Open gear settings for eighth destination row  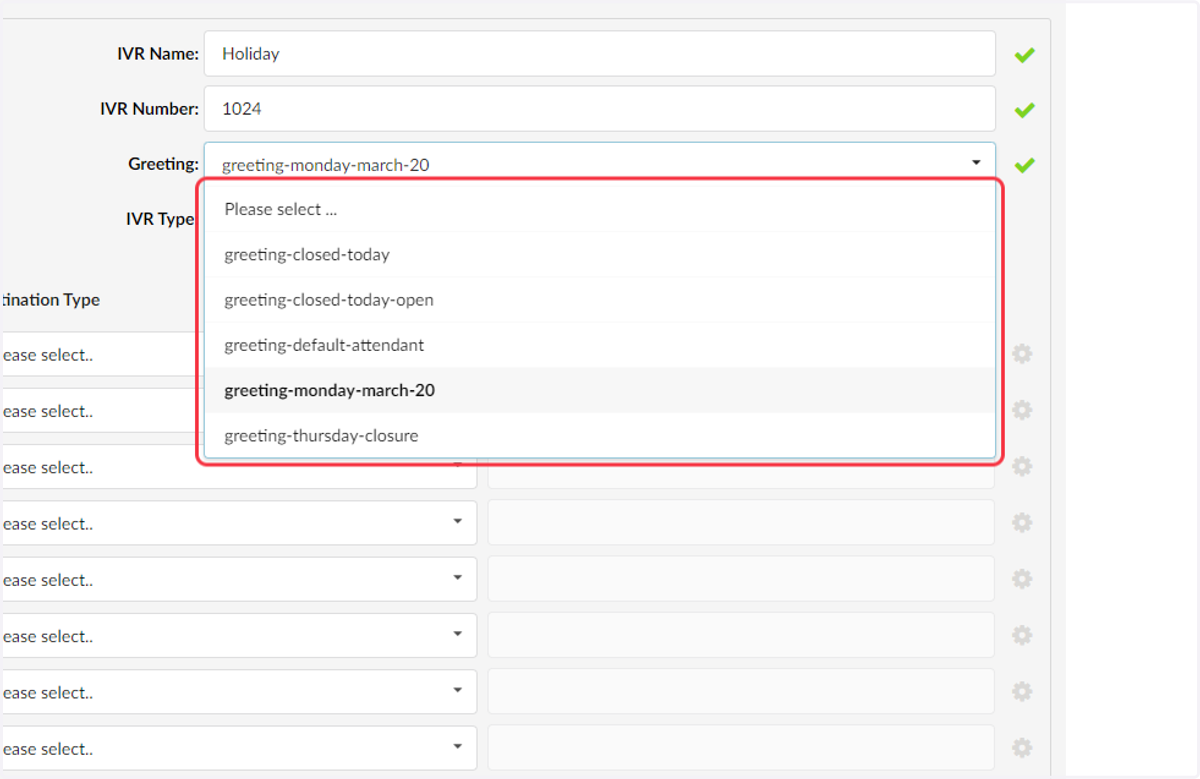[1022, 747]
